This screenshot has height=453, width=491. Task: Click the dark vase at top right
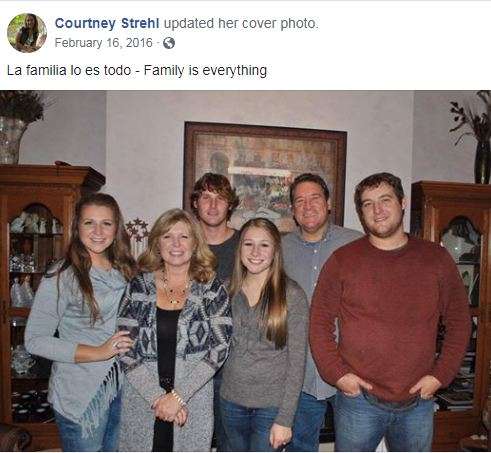(482, 162)
